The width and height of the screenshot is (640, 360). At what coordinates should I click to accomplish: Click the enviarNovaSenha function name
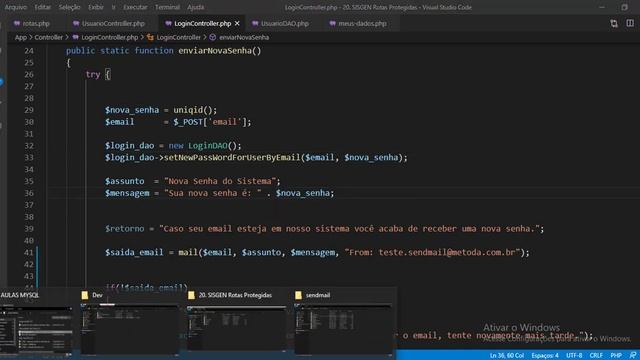pyautogui.click(x=215, y=51)
